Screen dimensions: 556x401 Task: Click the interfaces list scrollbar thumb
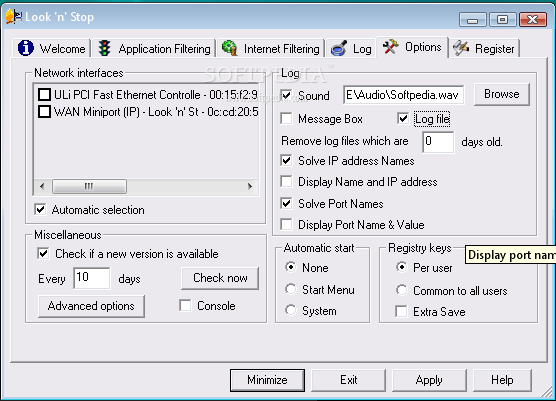coord(89,186)
